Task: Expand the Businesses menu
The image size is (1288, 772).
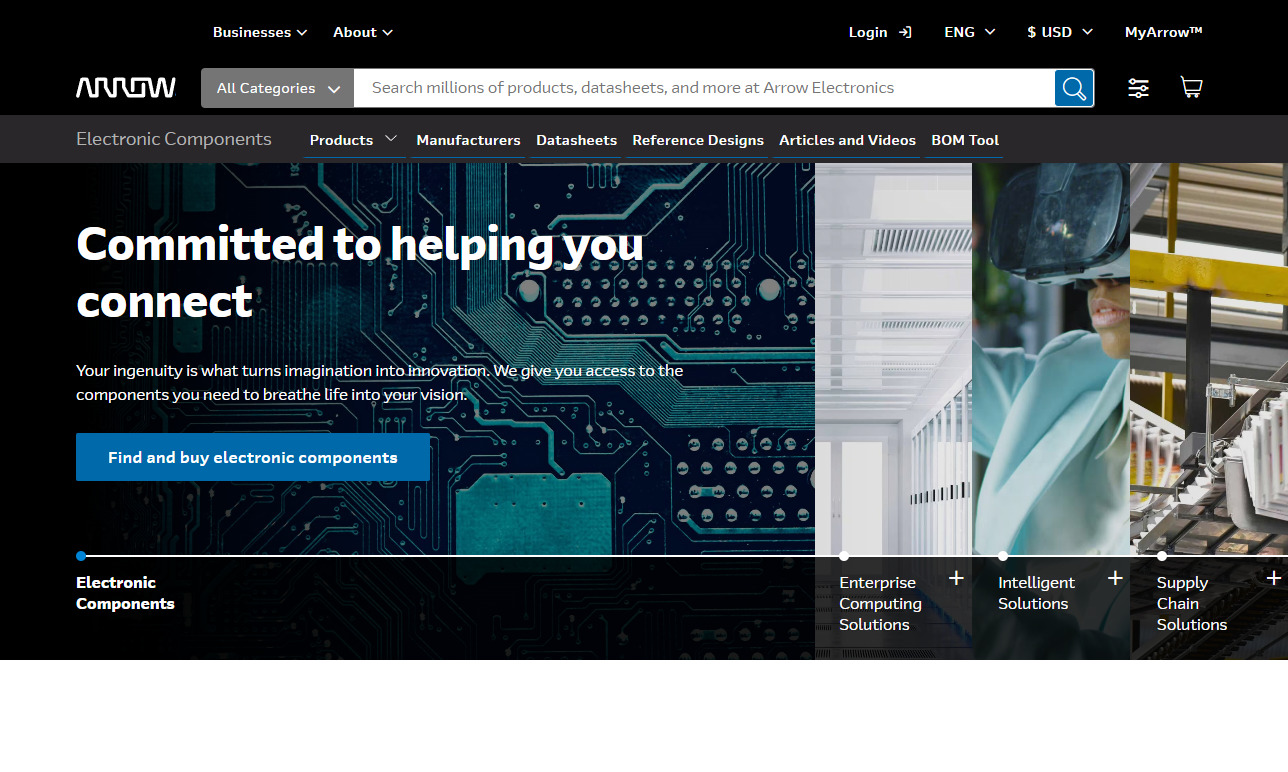Action: point(260,32)
